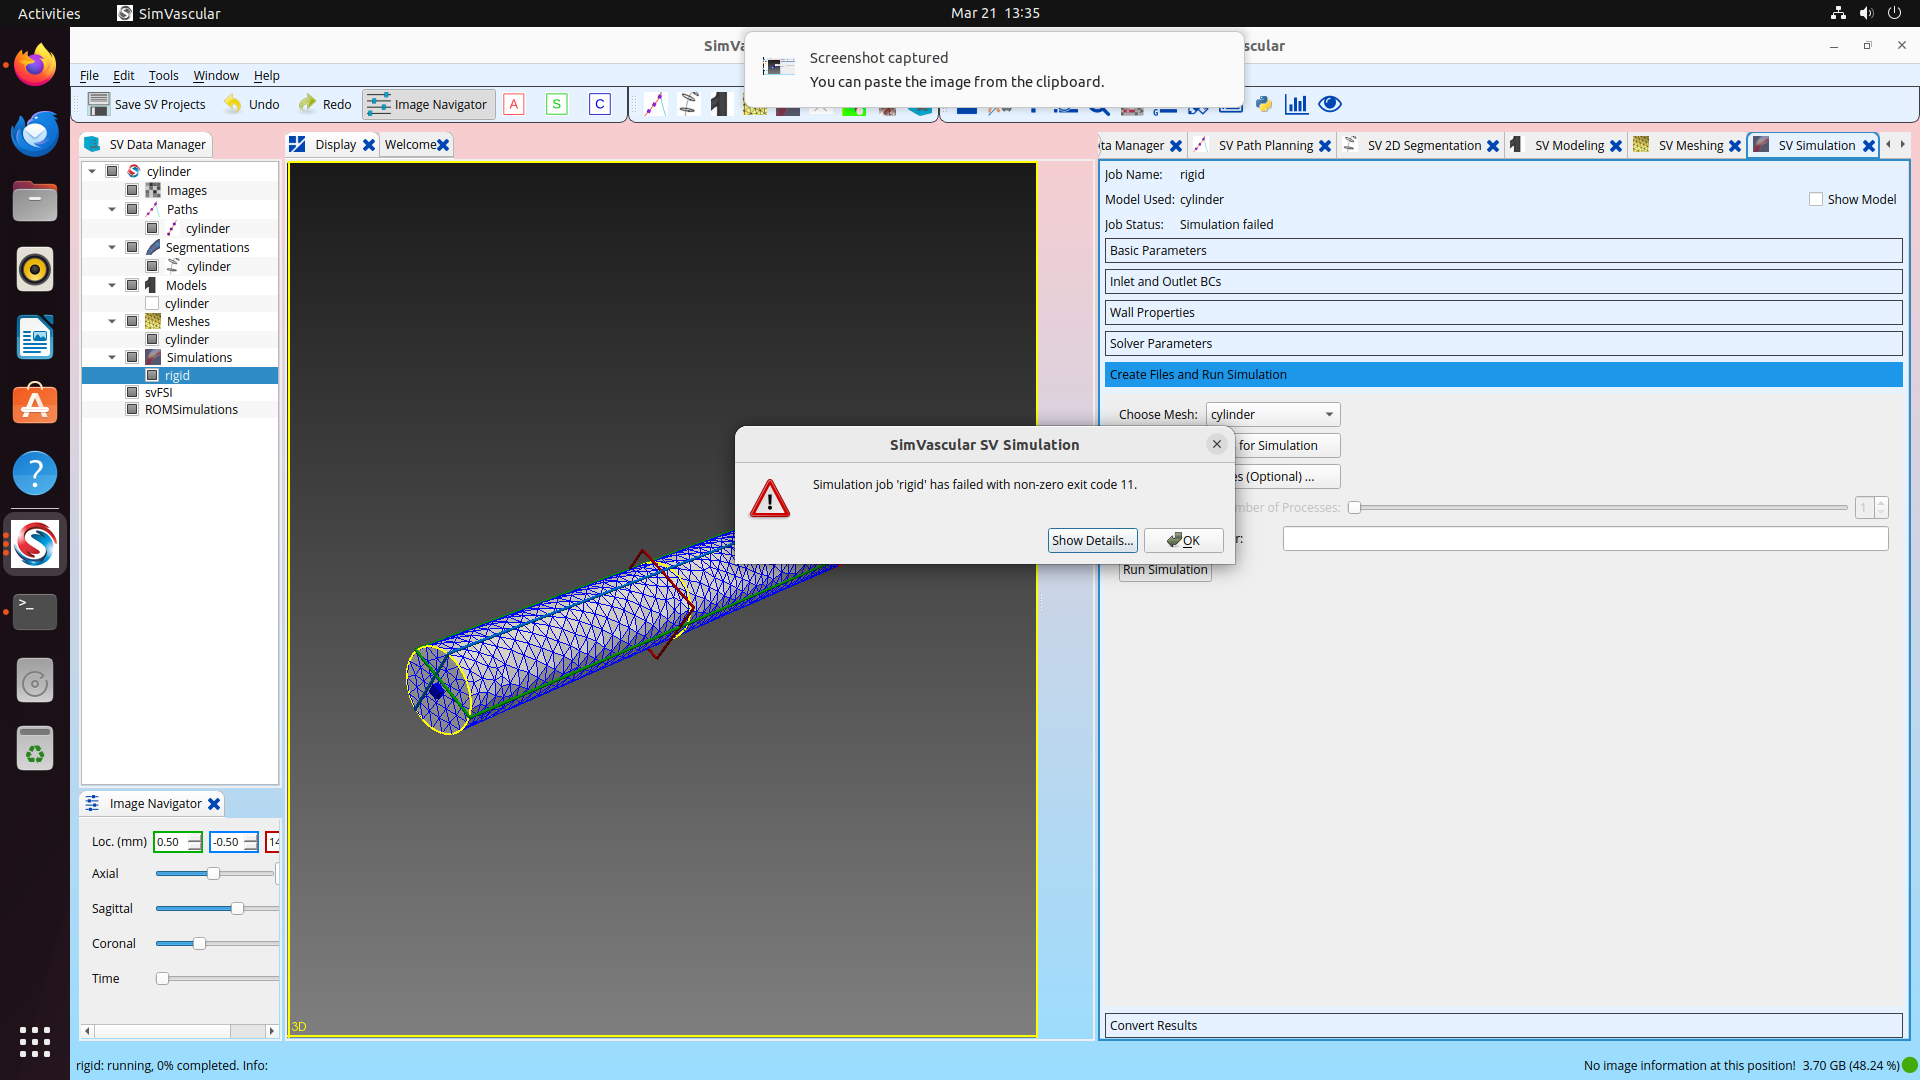Open the File menu

[x=89, y=75]
